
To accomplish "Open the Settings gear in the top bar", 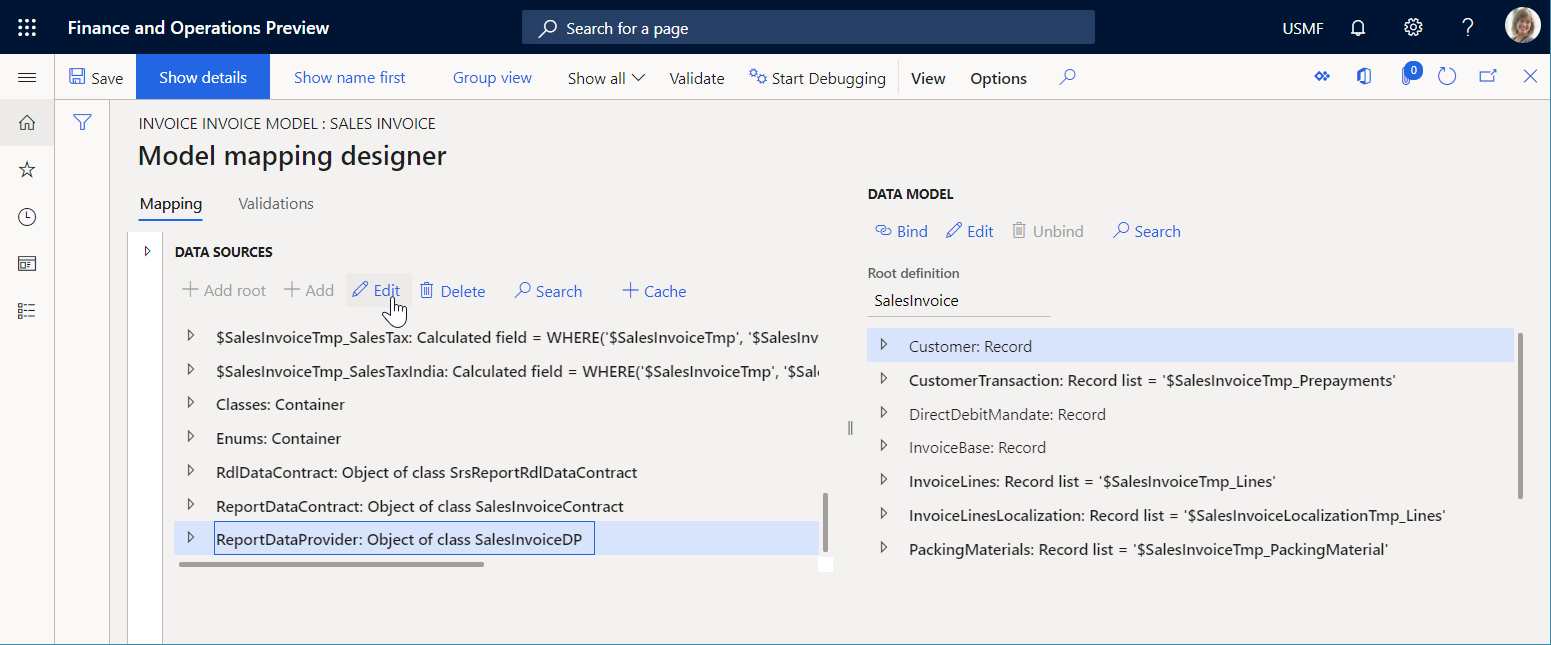I will pyautogui.click(x=1412, y=27).
